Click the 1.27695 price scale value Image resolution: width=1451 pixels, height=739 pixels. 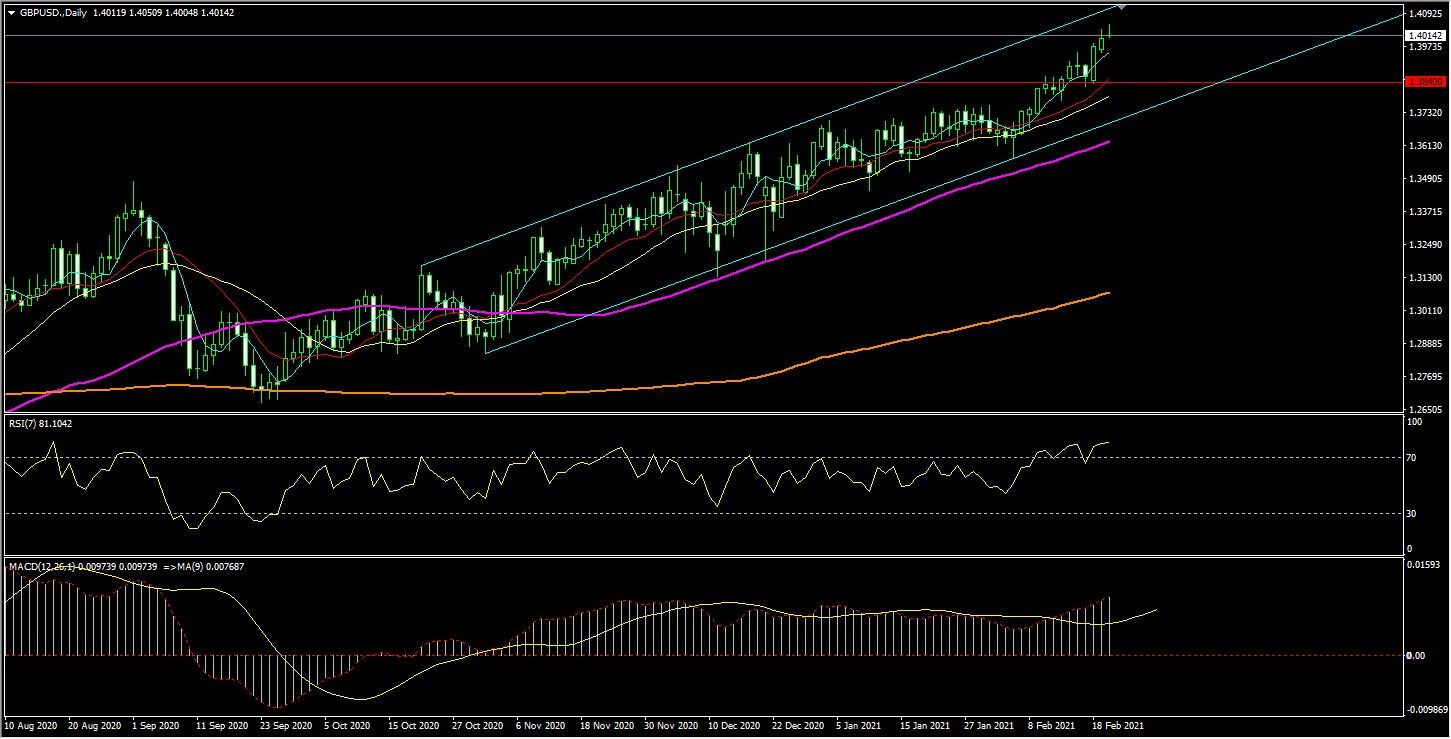point(1424,377)
